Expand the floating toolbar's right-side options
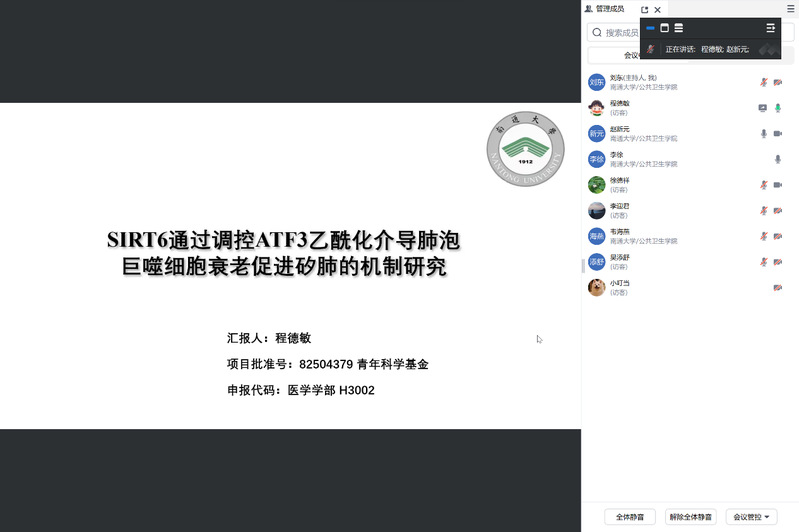Image resolution: width=799 pixels, height=532 pixels. pyautogui.click(x=771, y=28)
